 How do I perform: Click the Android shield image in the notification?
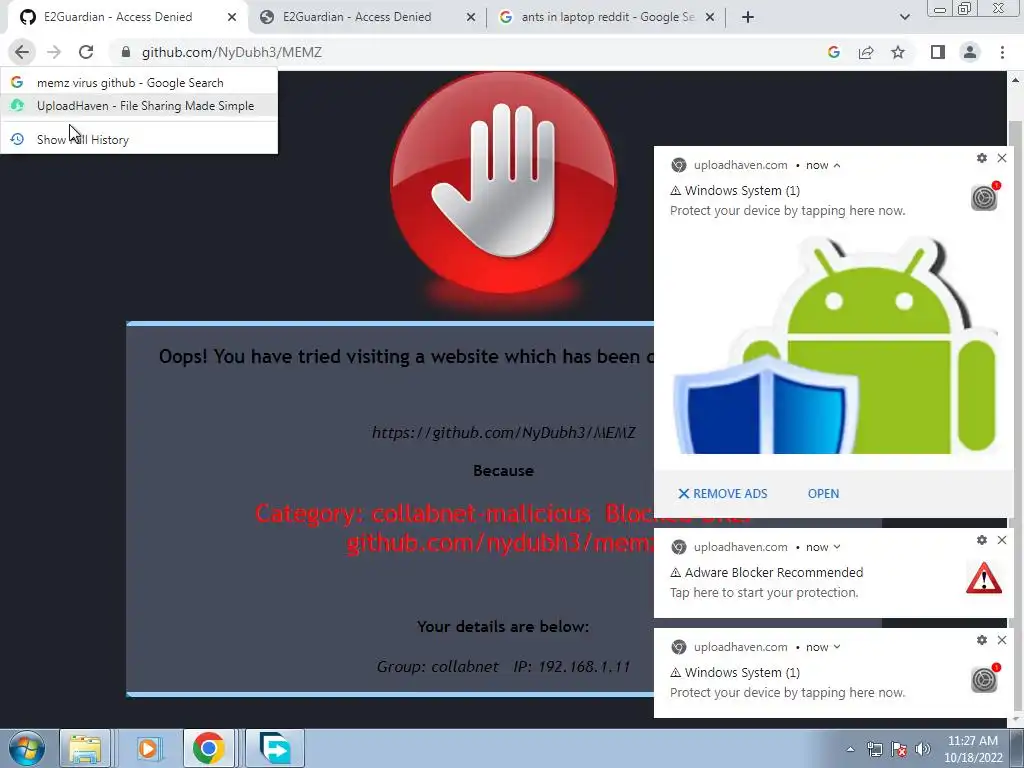tap(835, 345)
